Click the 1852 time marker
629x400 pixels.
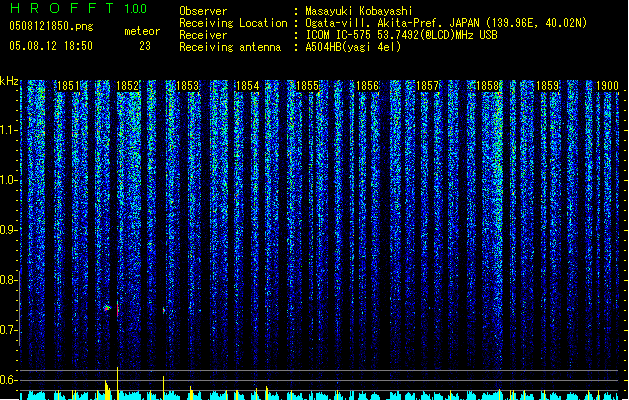click(128, 86)
